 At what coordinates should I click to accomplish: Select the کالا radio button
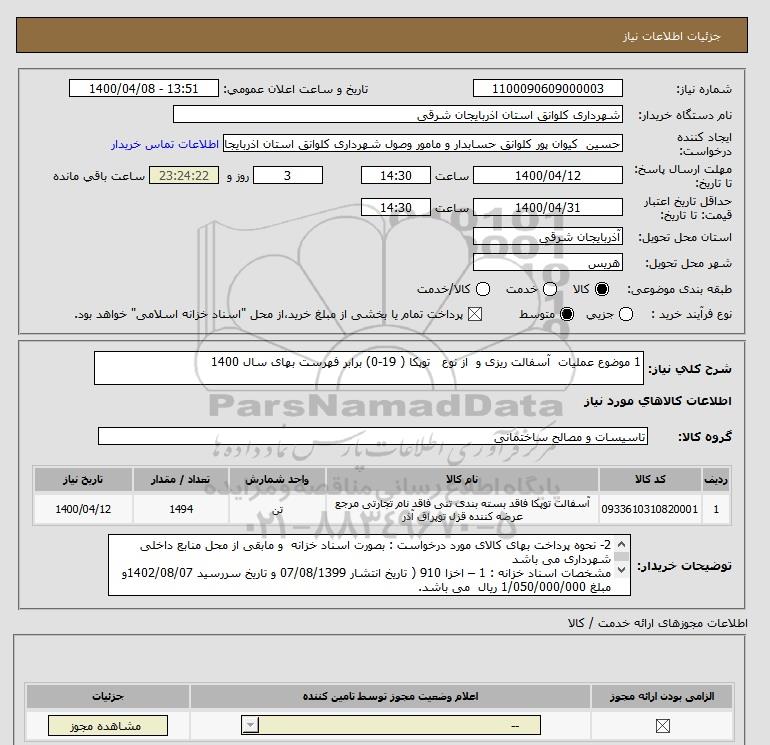point(602,289)
